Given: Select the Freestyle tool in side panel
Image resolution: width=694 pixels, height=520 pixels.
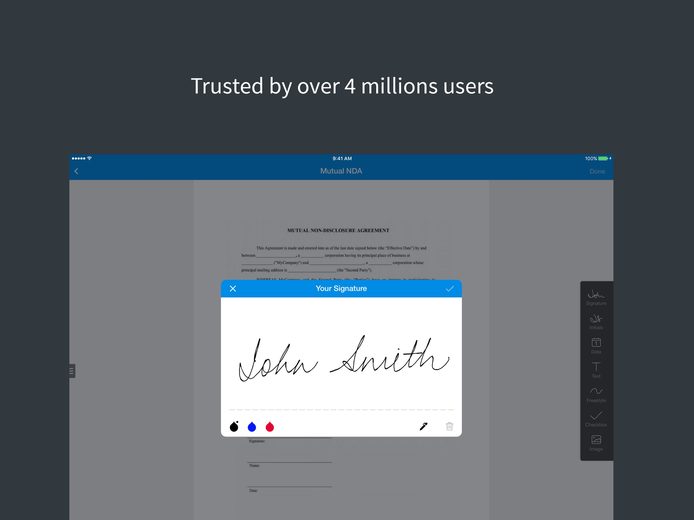Looking at the screenshot, I should 596,394.
